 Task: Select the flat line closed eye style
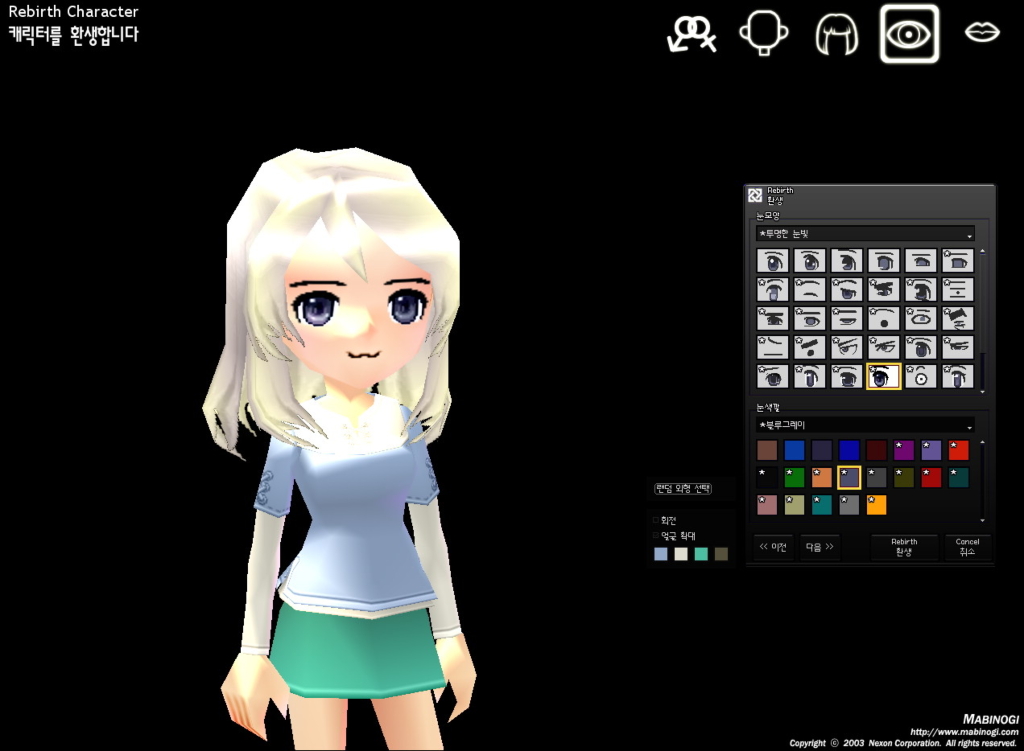pos(773,347)
